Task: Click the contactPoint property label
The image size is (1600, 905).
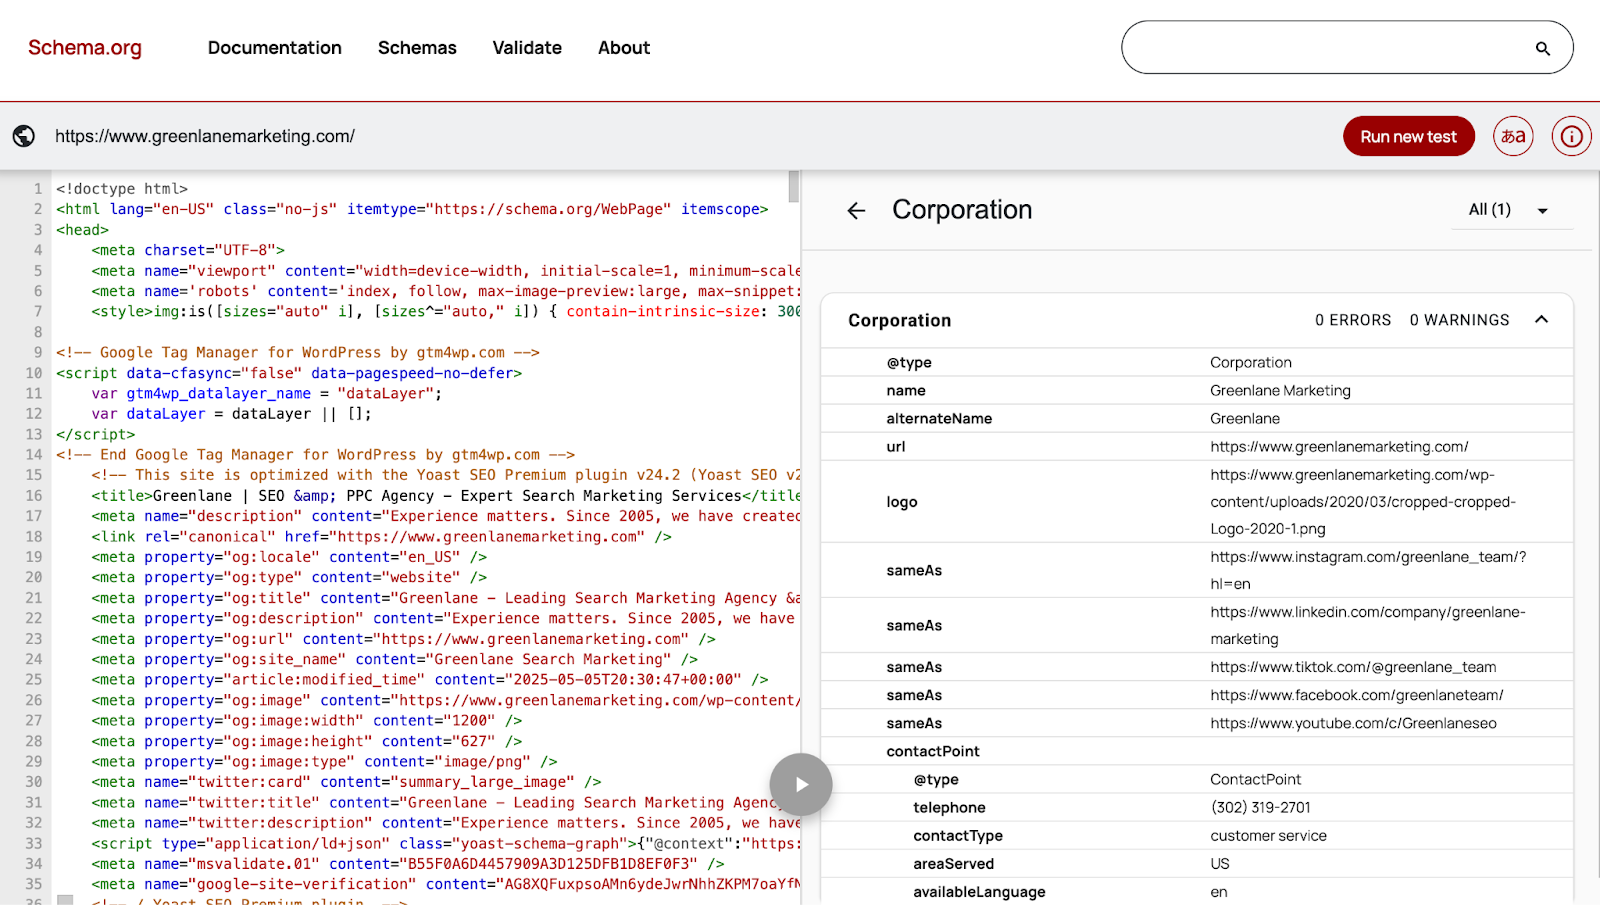Action: pyautogui.click(x=933, y=751)
